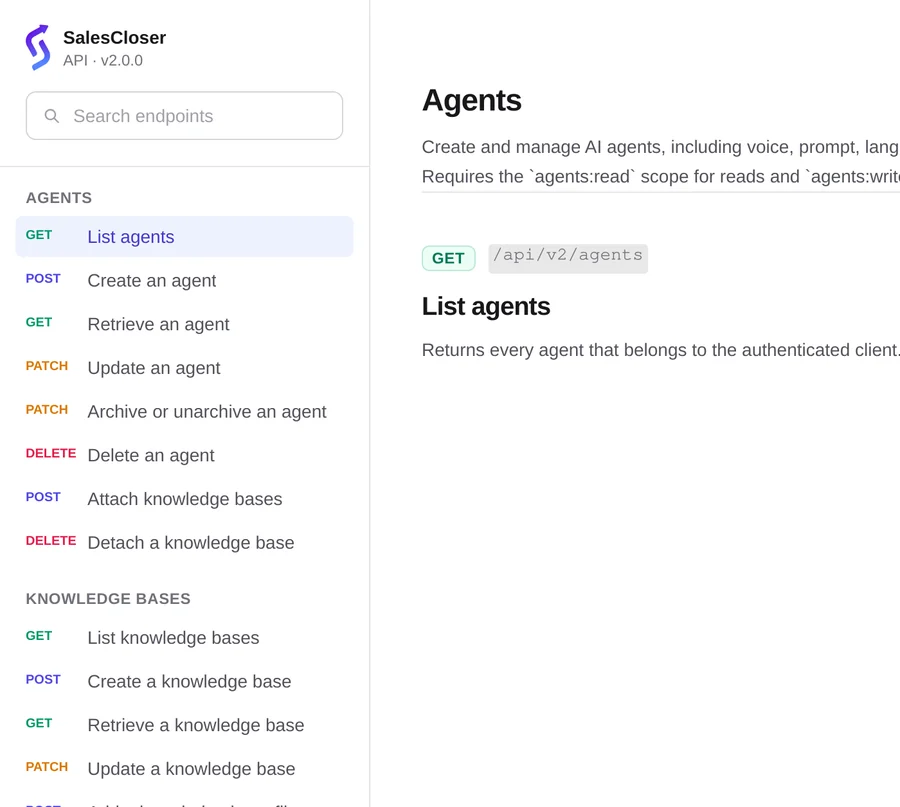This screenshot has height=807, width=900.
Task: Open Retrieve an agent endpoint
Action: pyautogui.click(x=184, y=324)
